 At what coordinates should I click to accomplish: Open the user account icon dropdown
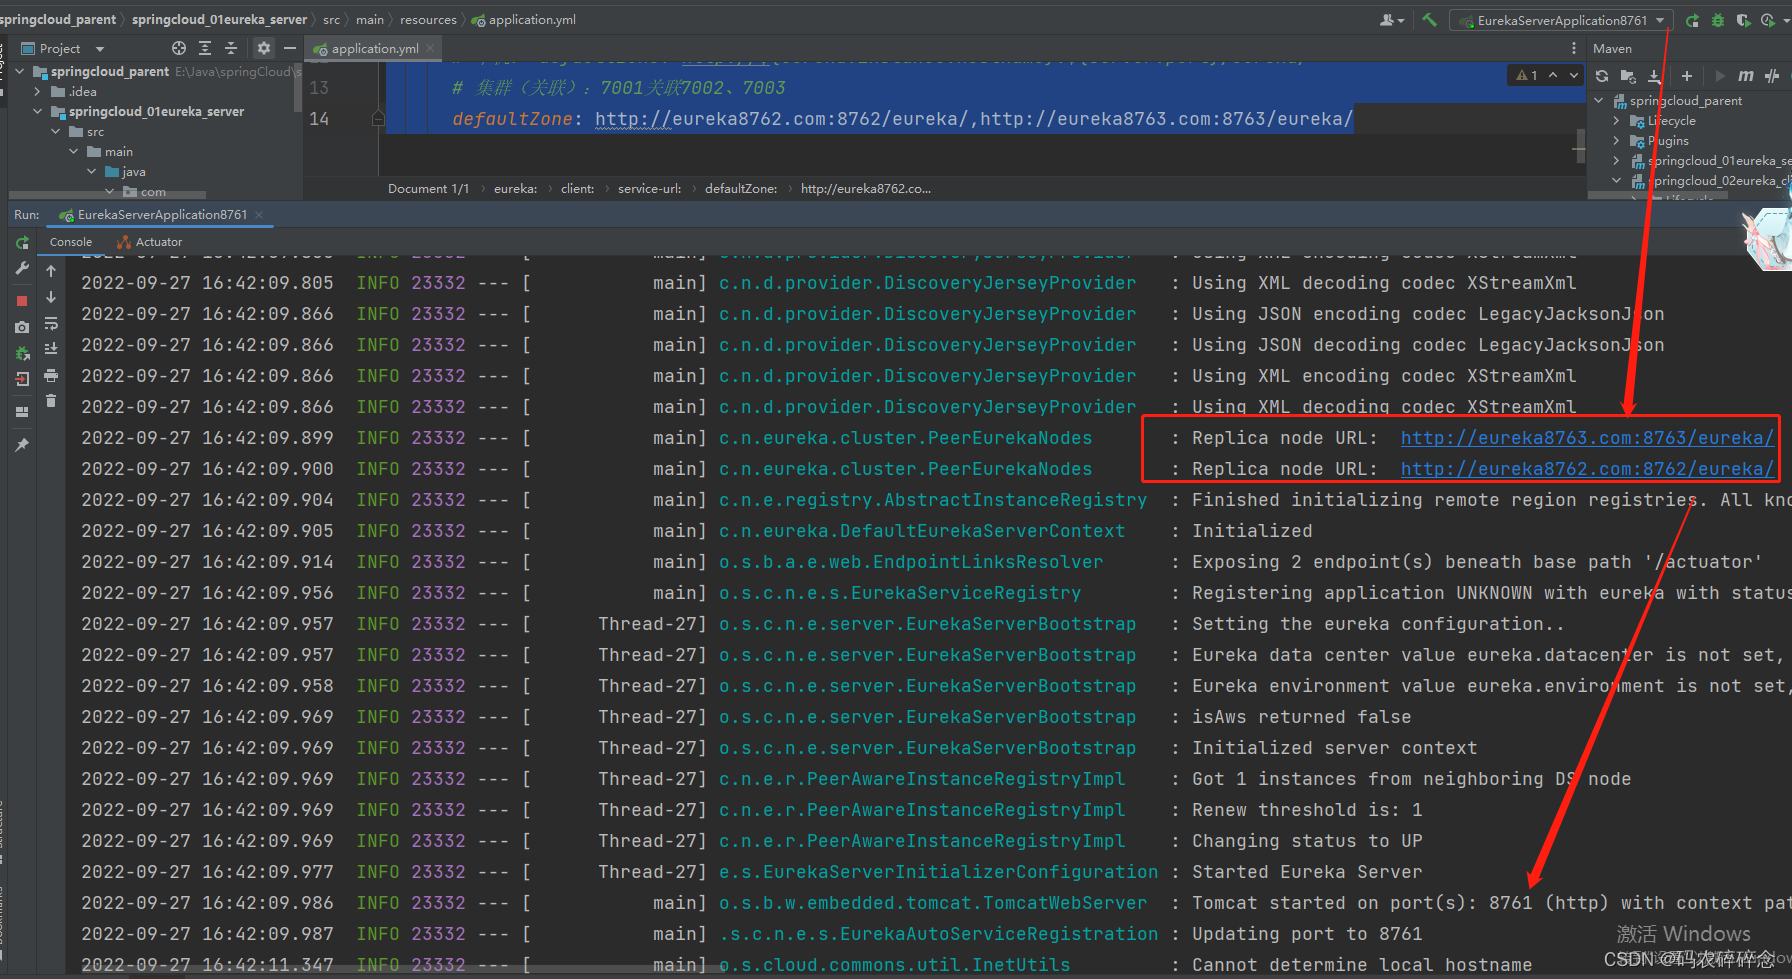click(x=1392, y=20)
